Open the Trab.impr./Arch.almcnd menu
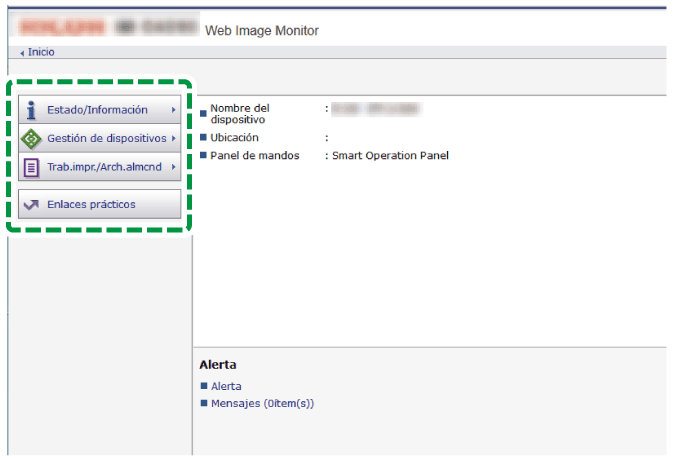This screenshot has height=460, width=675. point(105,167)
